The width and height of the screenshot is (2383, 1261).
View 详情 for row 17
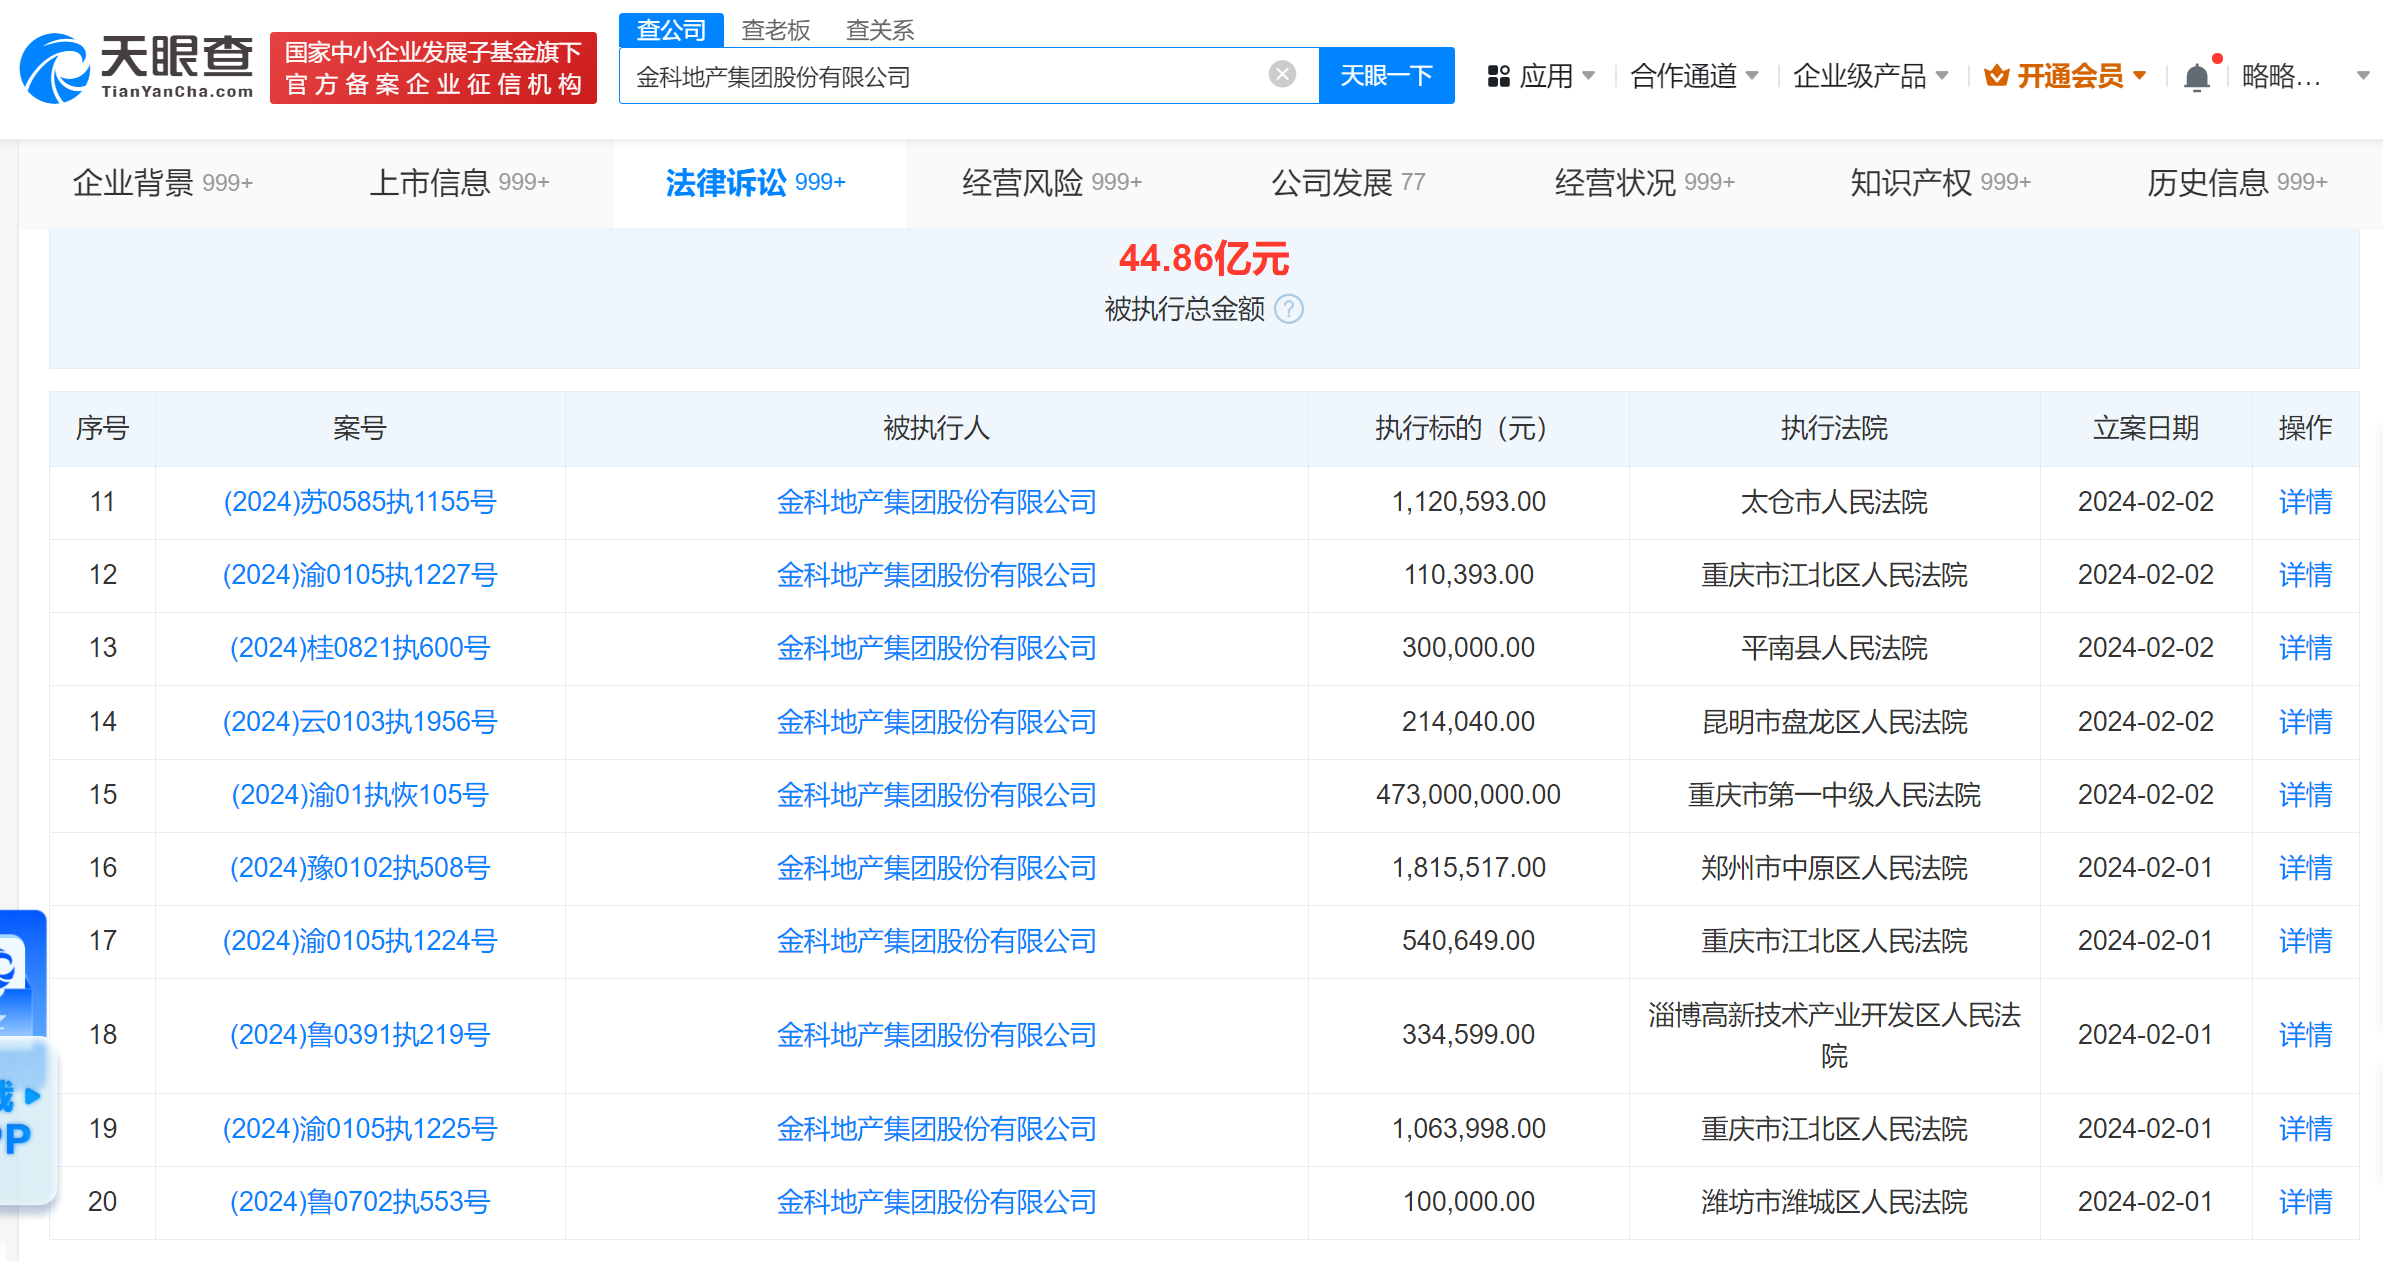point(2305,941)
